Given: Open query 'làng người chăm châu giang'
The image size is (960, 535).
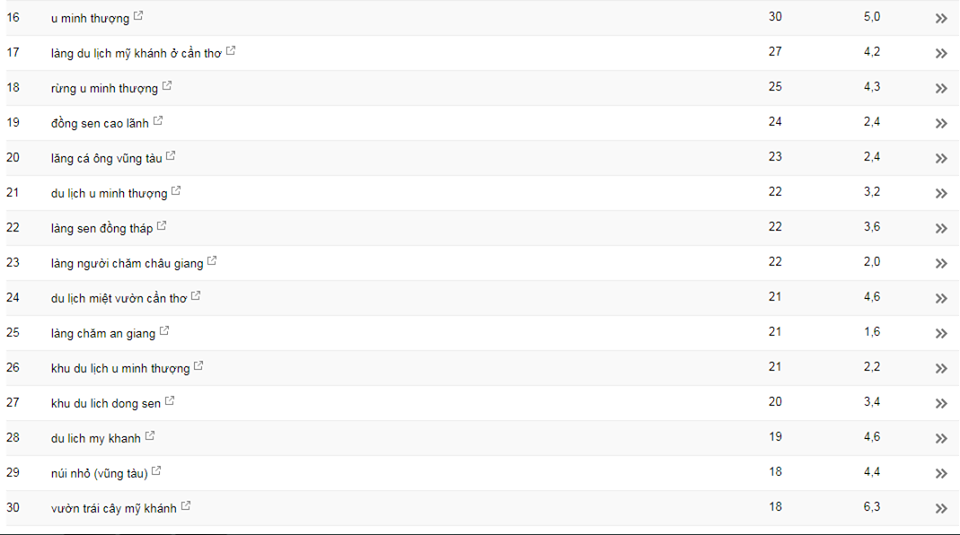Looking at the screenshot, I should pyautogui.click(x=127, y=263).
